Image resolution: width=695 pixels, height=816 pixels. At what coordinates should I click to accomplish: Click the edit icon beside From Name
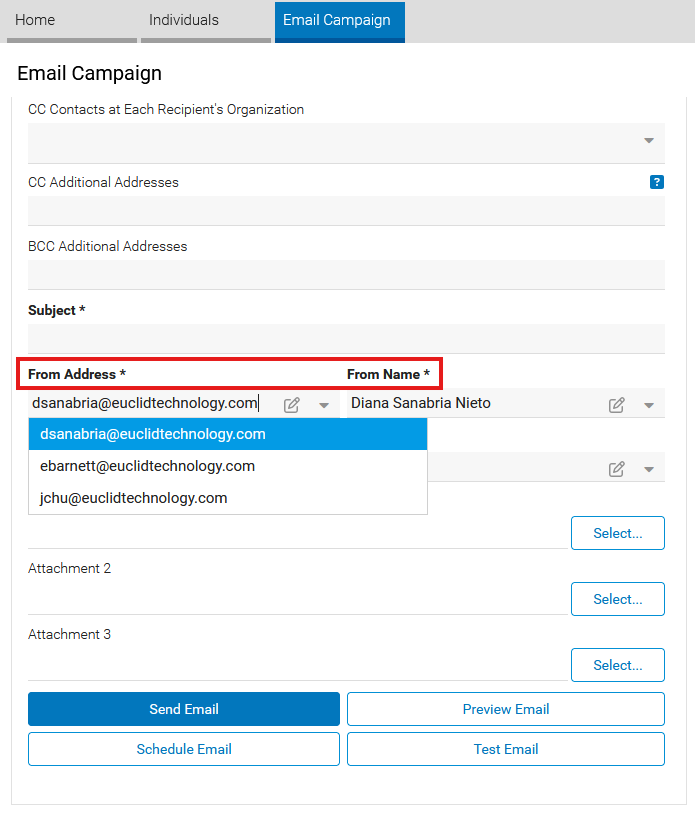click(x=616, y=405)
